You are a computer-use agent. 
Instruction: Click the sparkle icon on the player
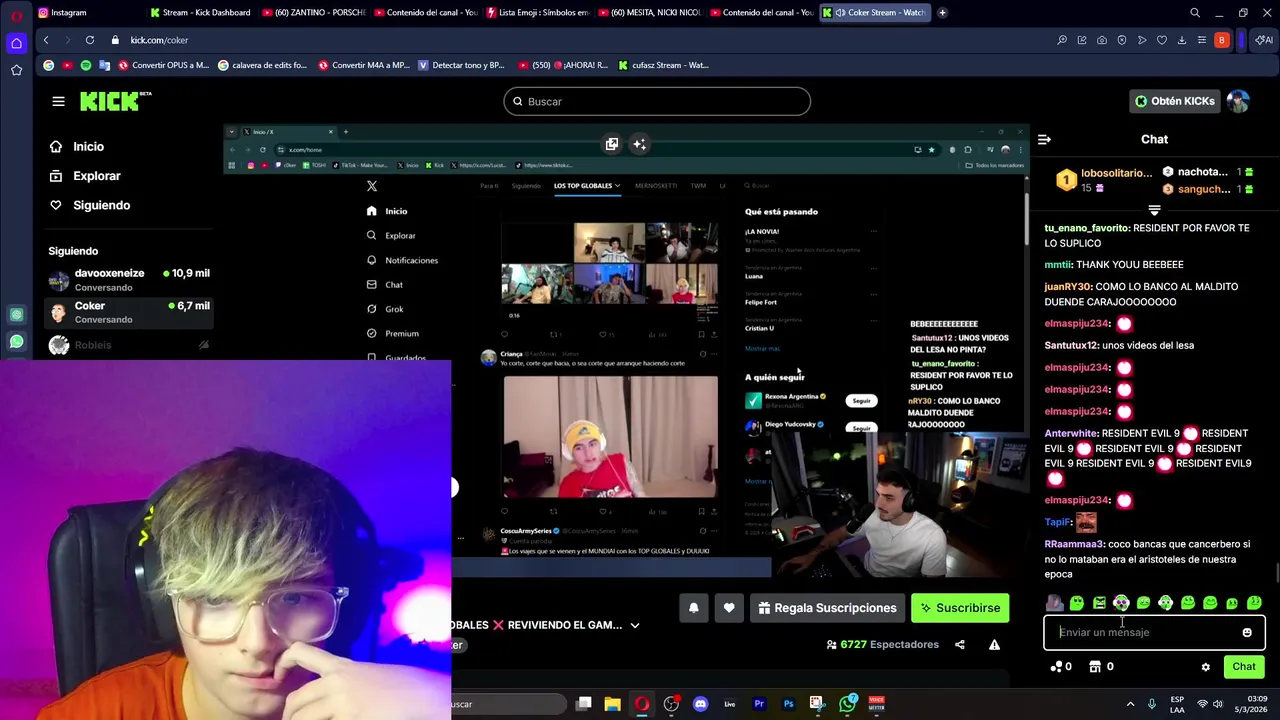pyautogui.click(x=640, y=144)
